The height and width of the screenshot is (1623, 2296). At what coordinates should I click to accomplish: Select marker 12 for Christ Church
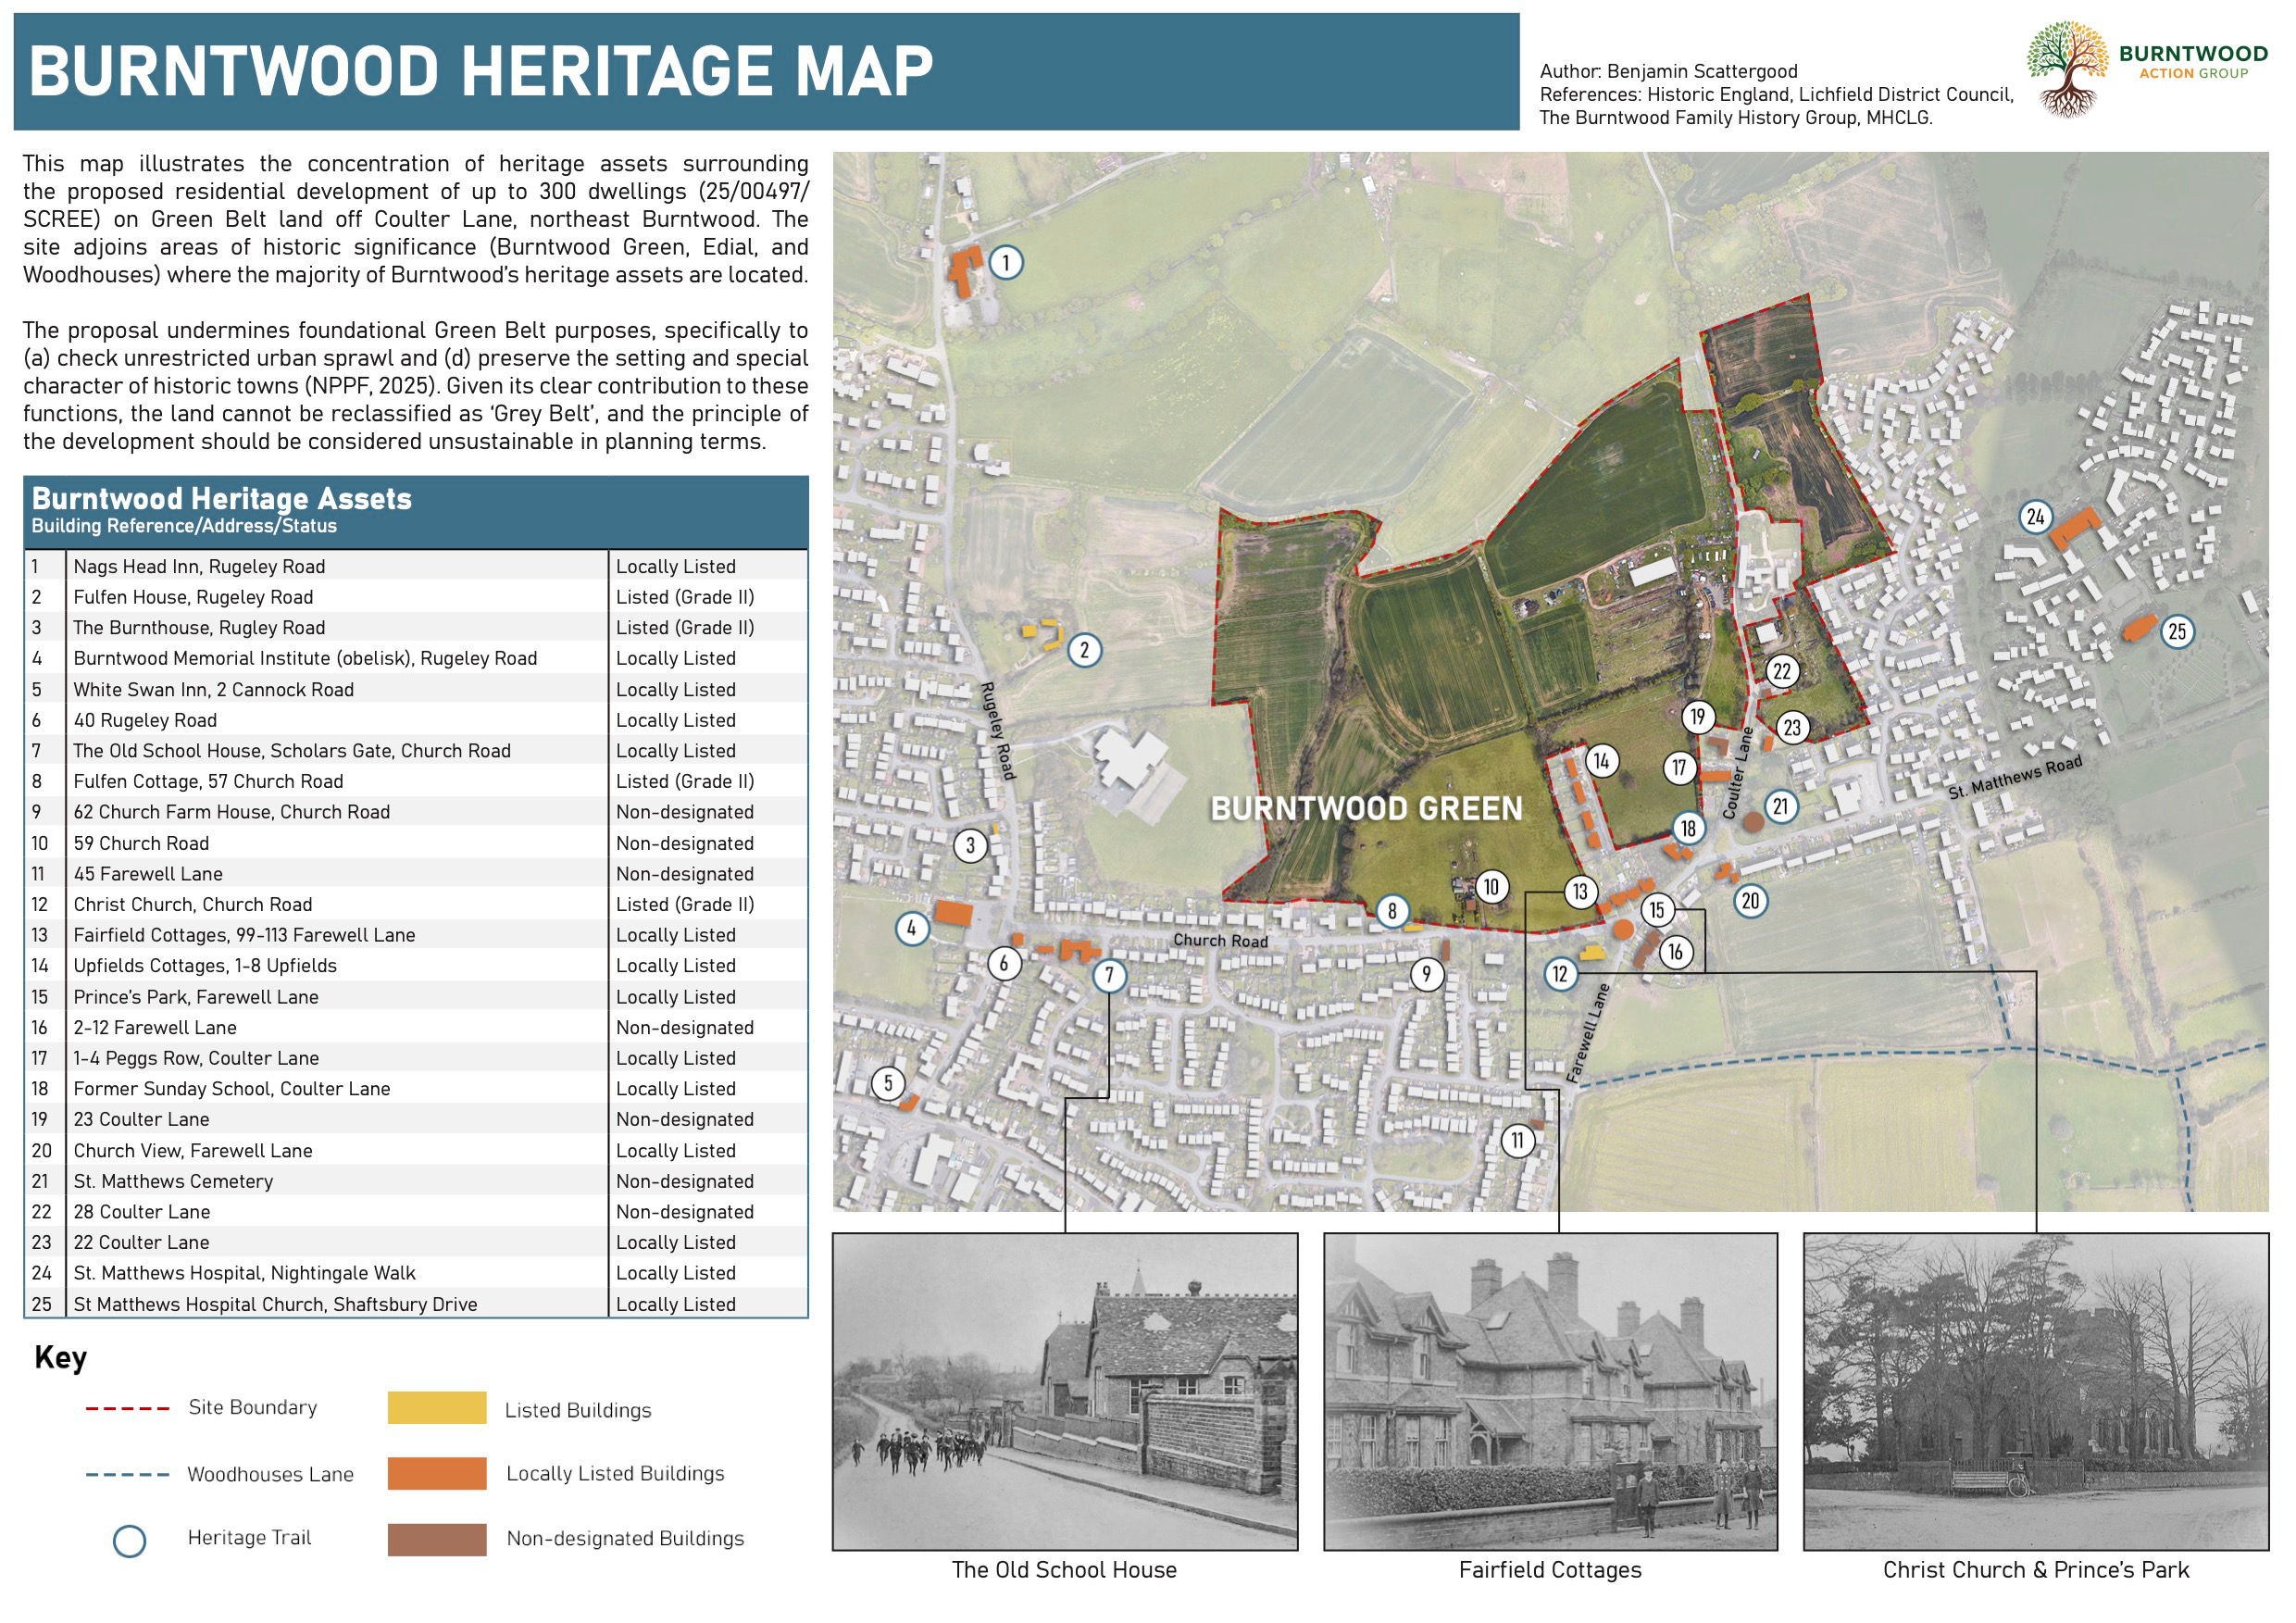tap(1560, 973)
